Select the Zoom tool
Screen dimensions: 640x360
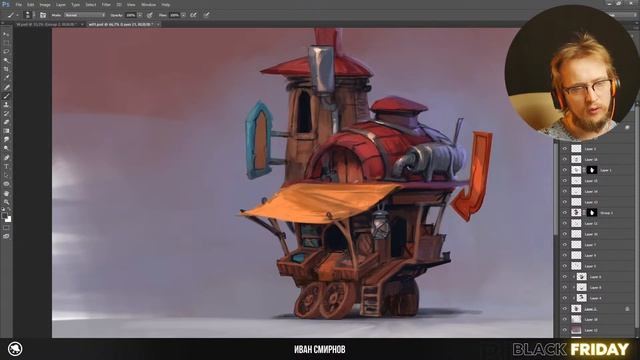[6, 202]
